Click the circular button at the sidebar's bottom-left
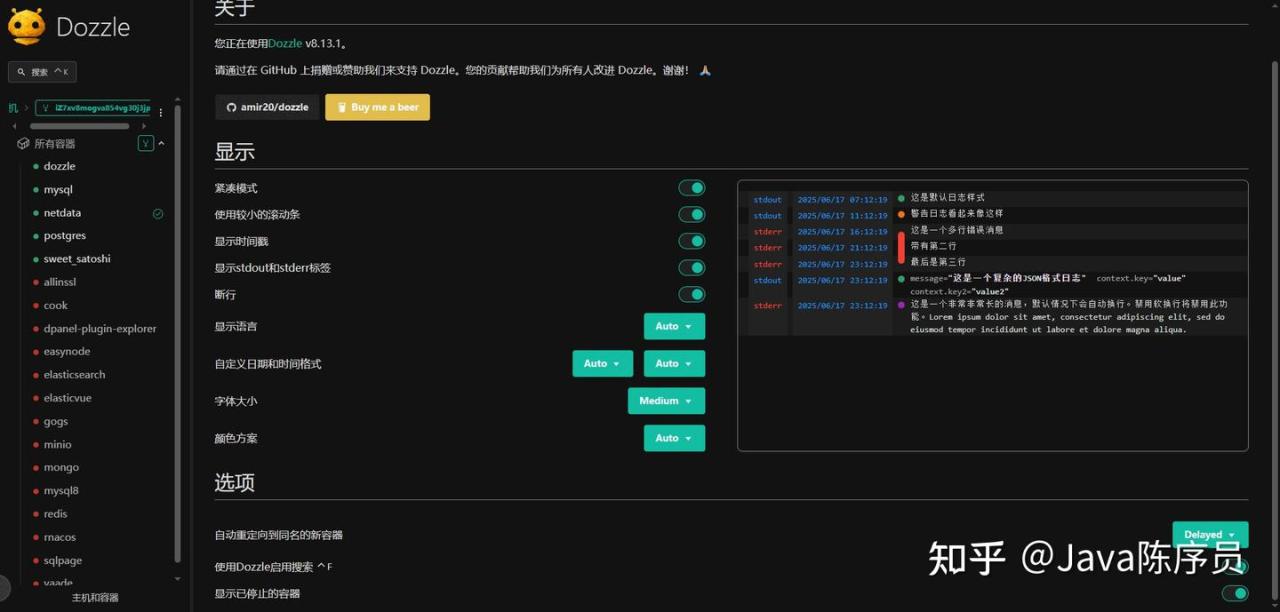1280x612 pixels. click(x=3, y=589)
